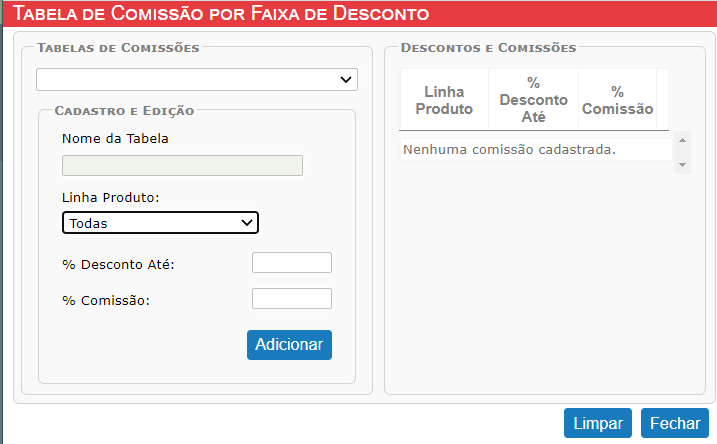Click the Limpar button
This screenshot has height=444, width=717.
598,423
